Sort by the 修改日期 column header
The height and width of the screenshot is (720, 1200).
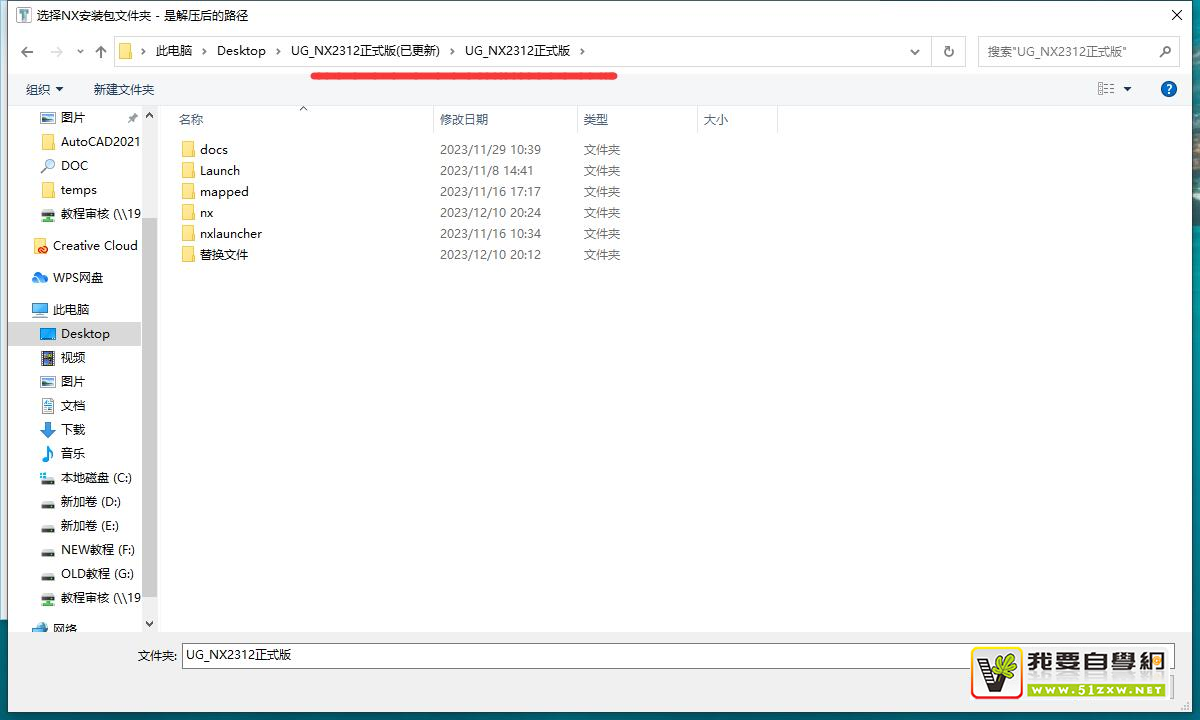[x=464, y=119]
